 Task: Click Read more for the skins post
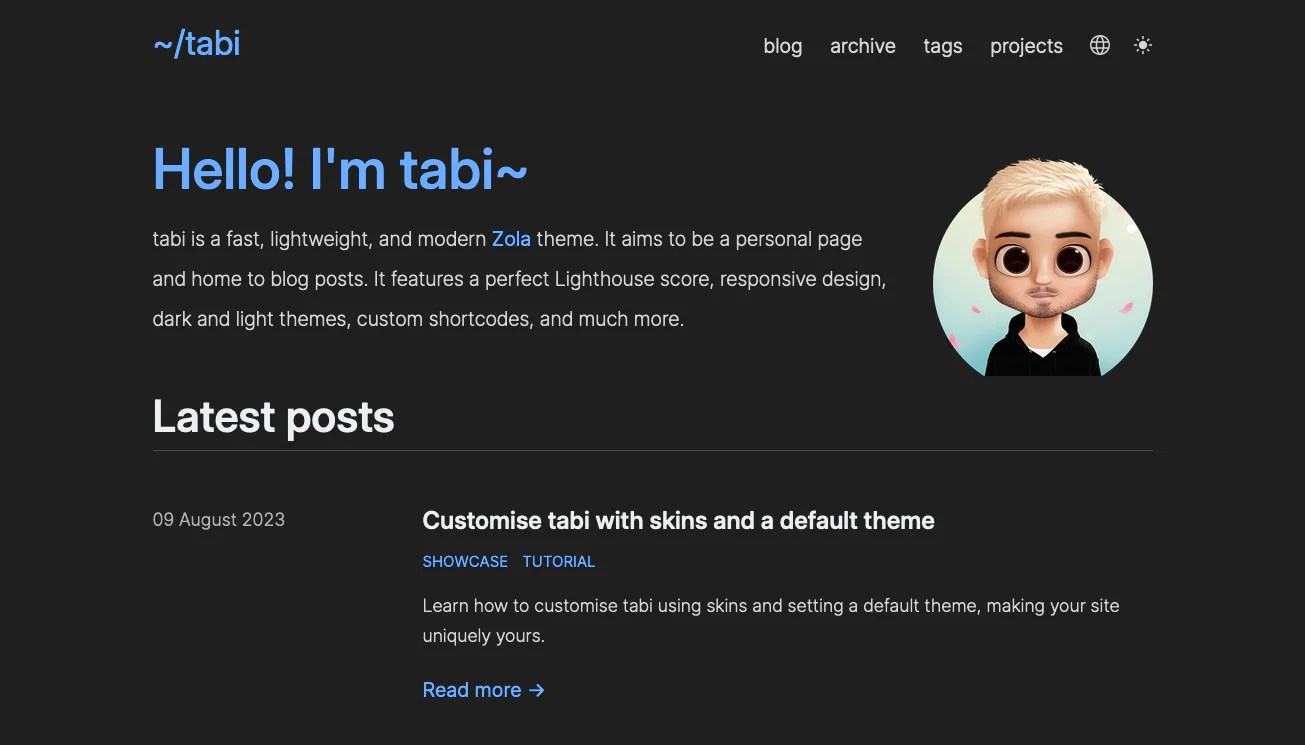pyautogui.click(x=472, y=690)
